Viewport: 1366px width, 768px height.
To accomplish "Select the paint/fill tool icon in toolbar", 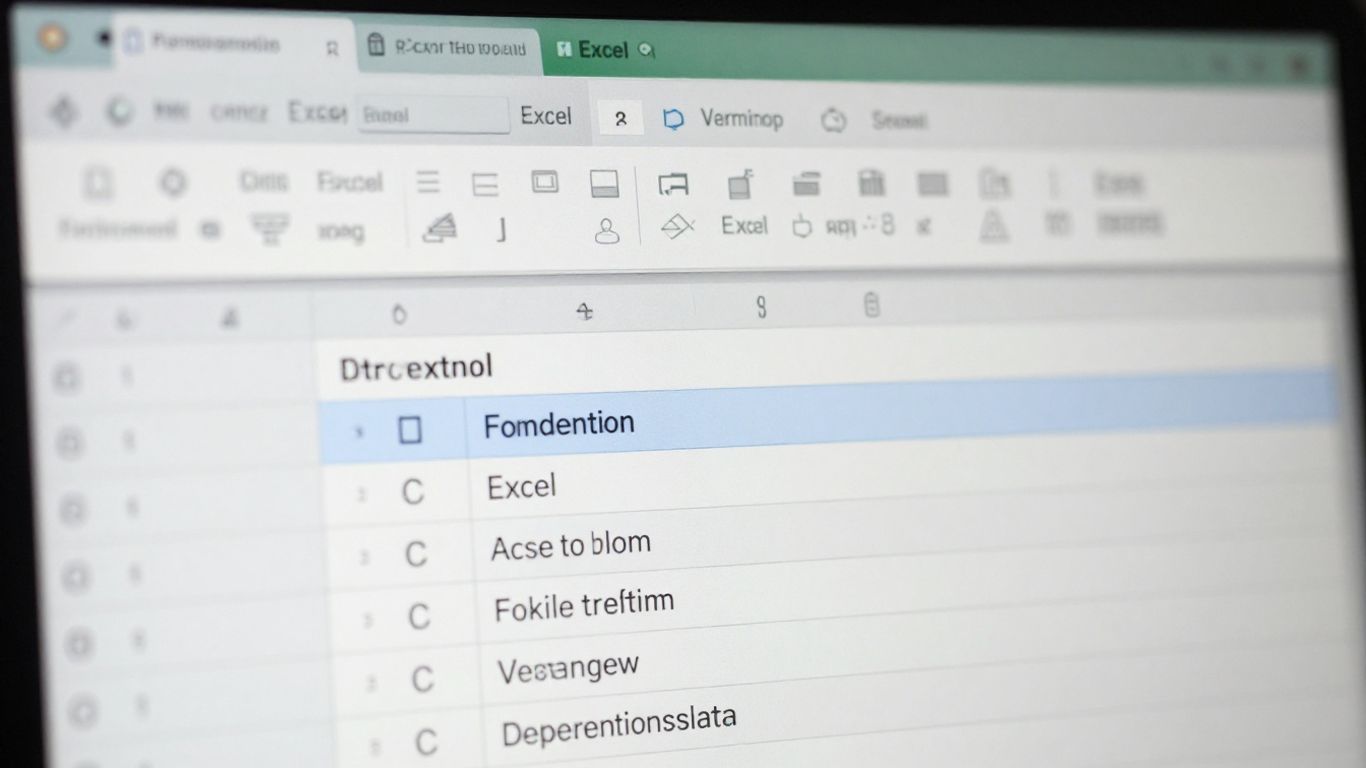I will (440, 230).
